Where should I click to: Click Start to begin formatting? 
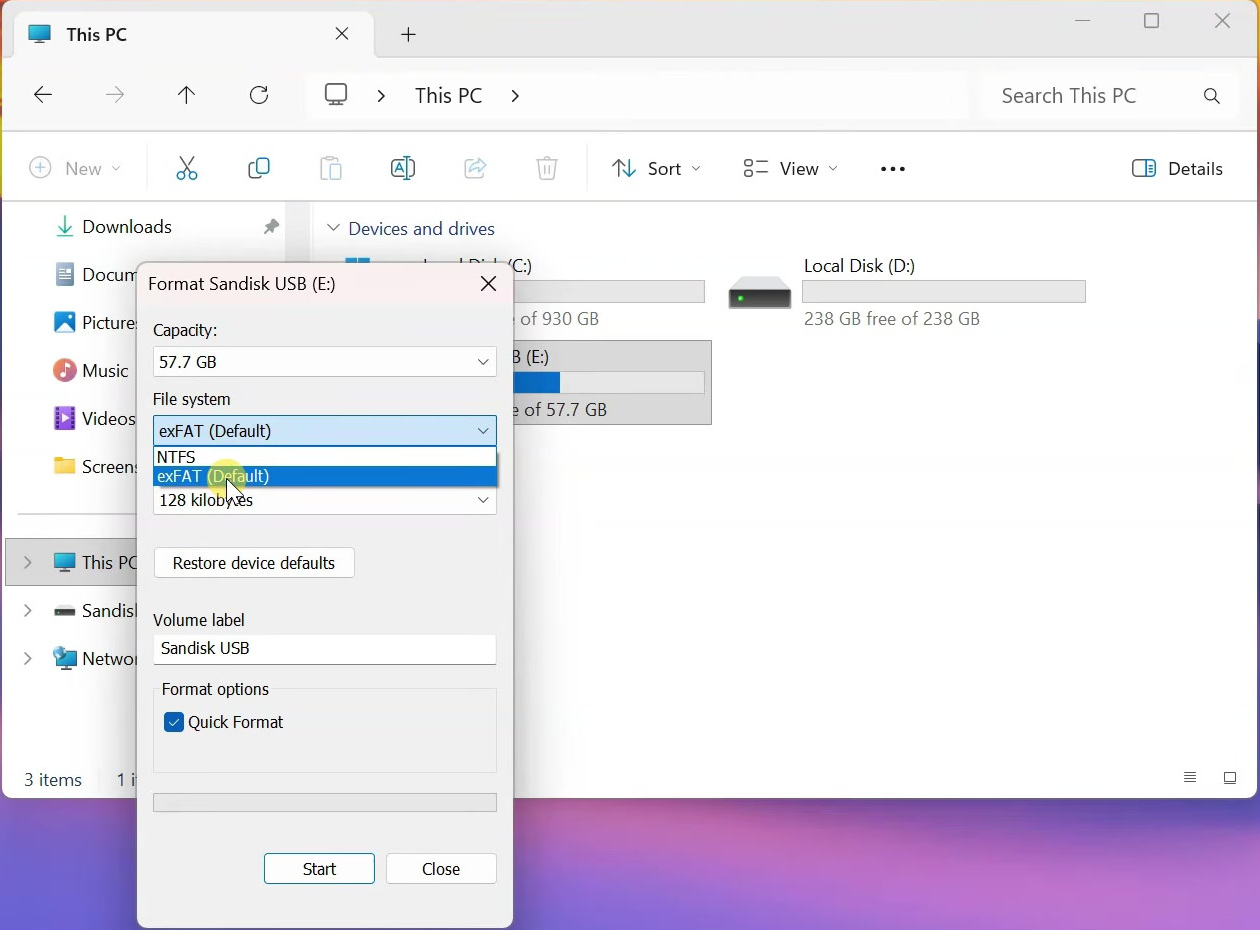[x=319, y=869]
